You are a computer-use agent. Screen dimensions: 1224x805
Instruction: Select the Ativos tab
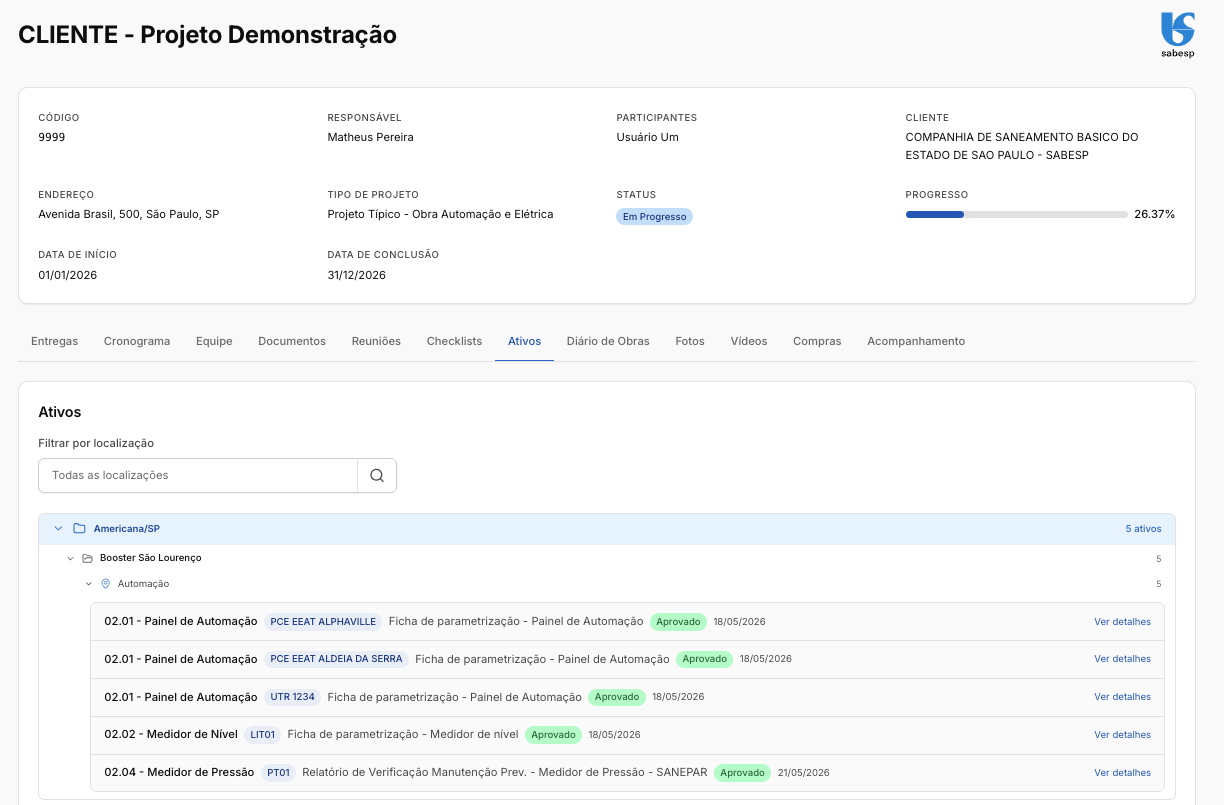click(x=524, y=341)
